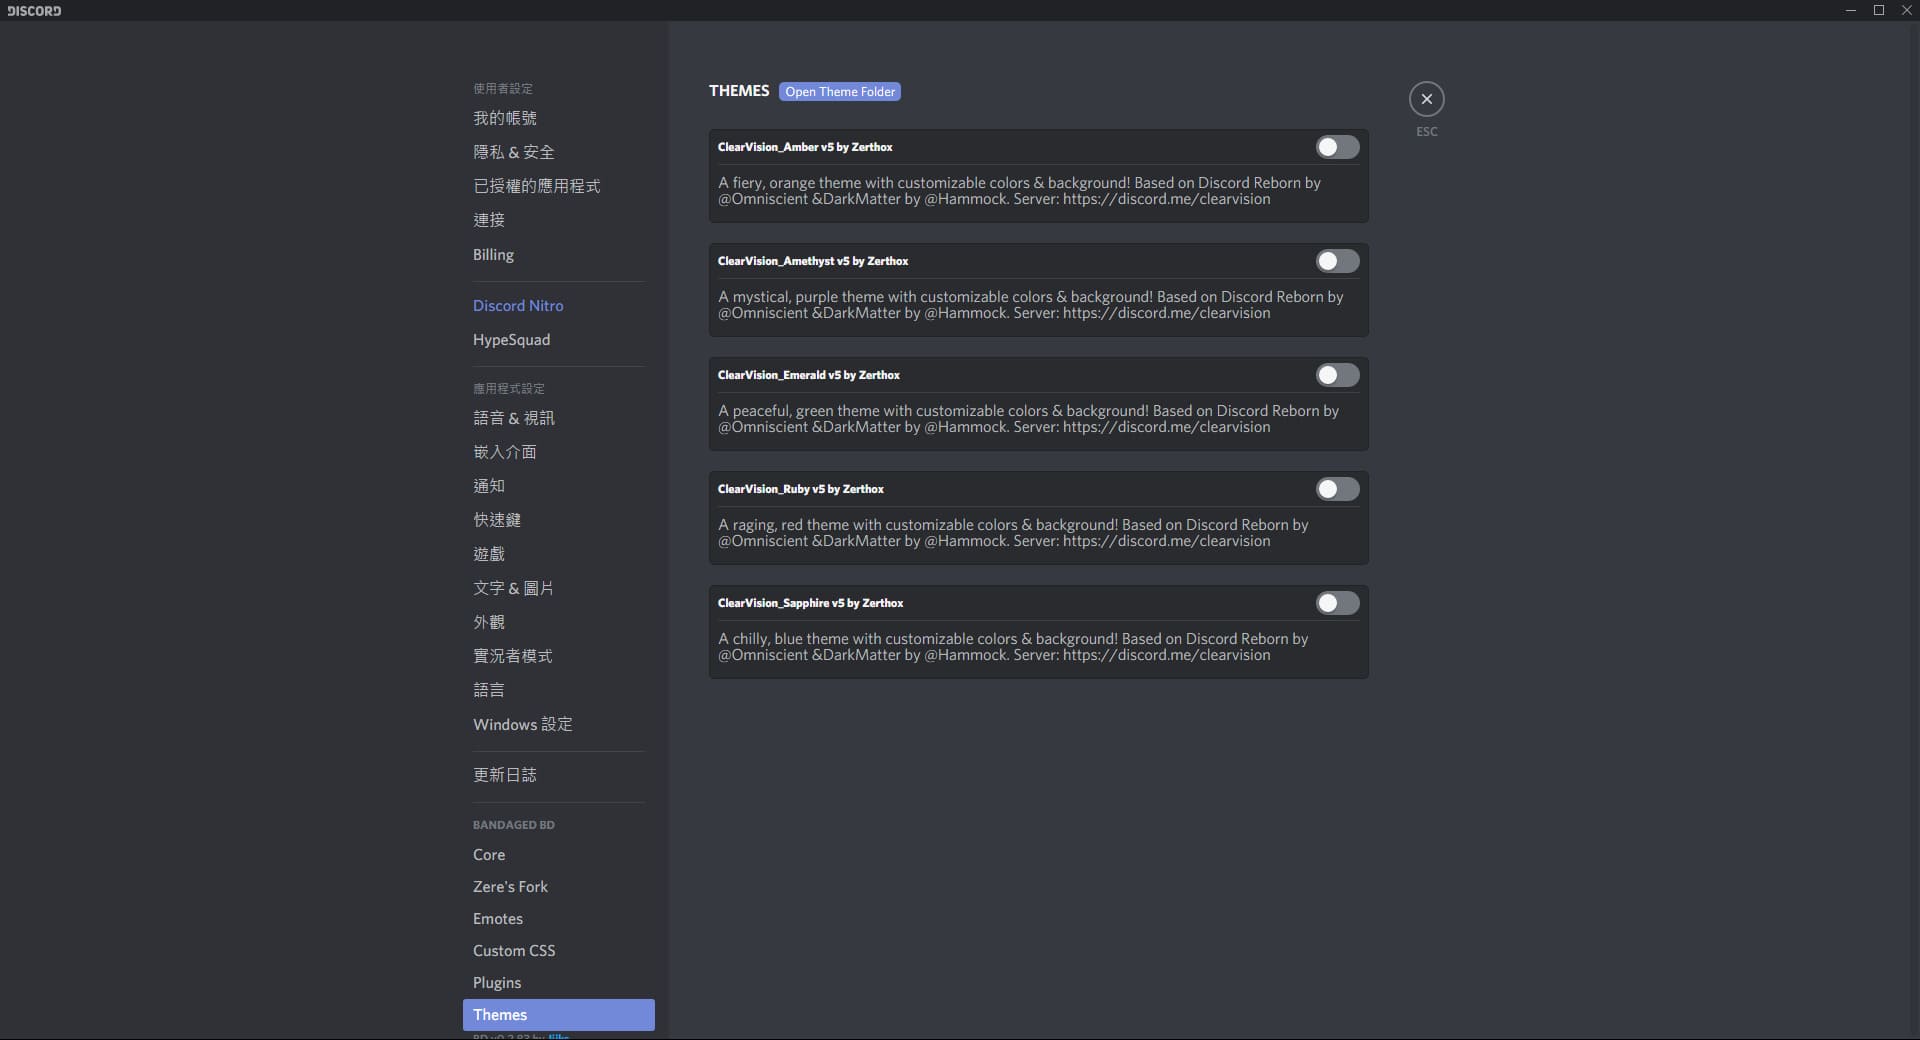The width and height of the screenshot is (1920, 1040).
Task: View 更新日誌 changelog
Action: click(558, 775)
